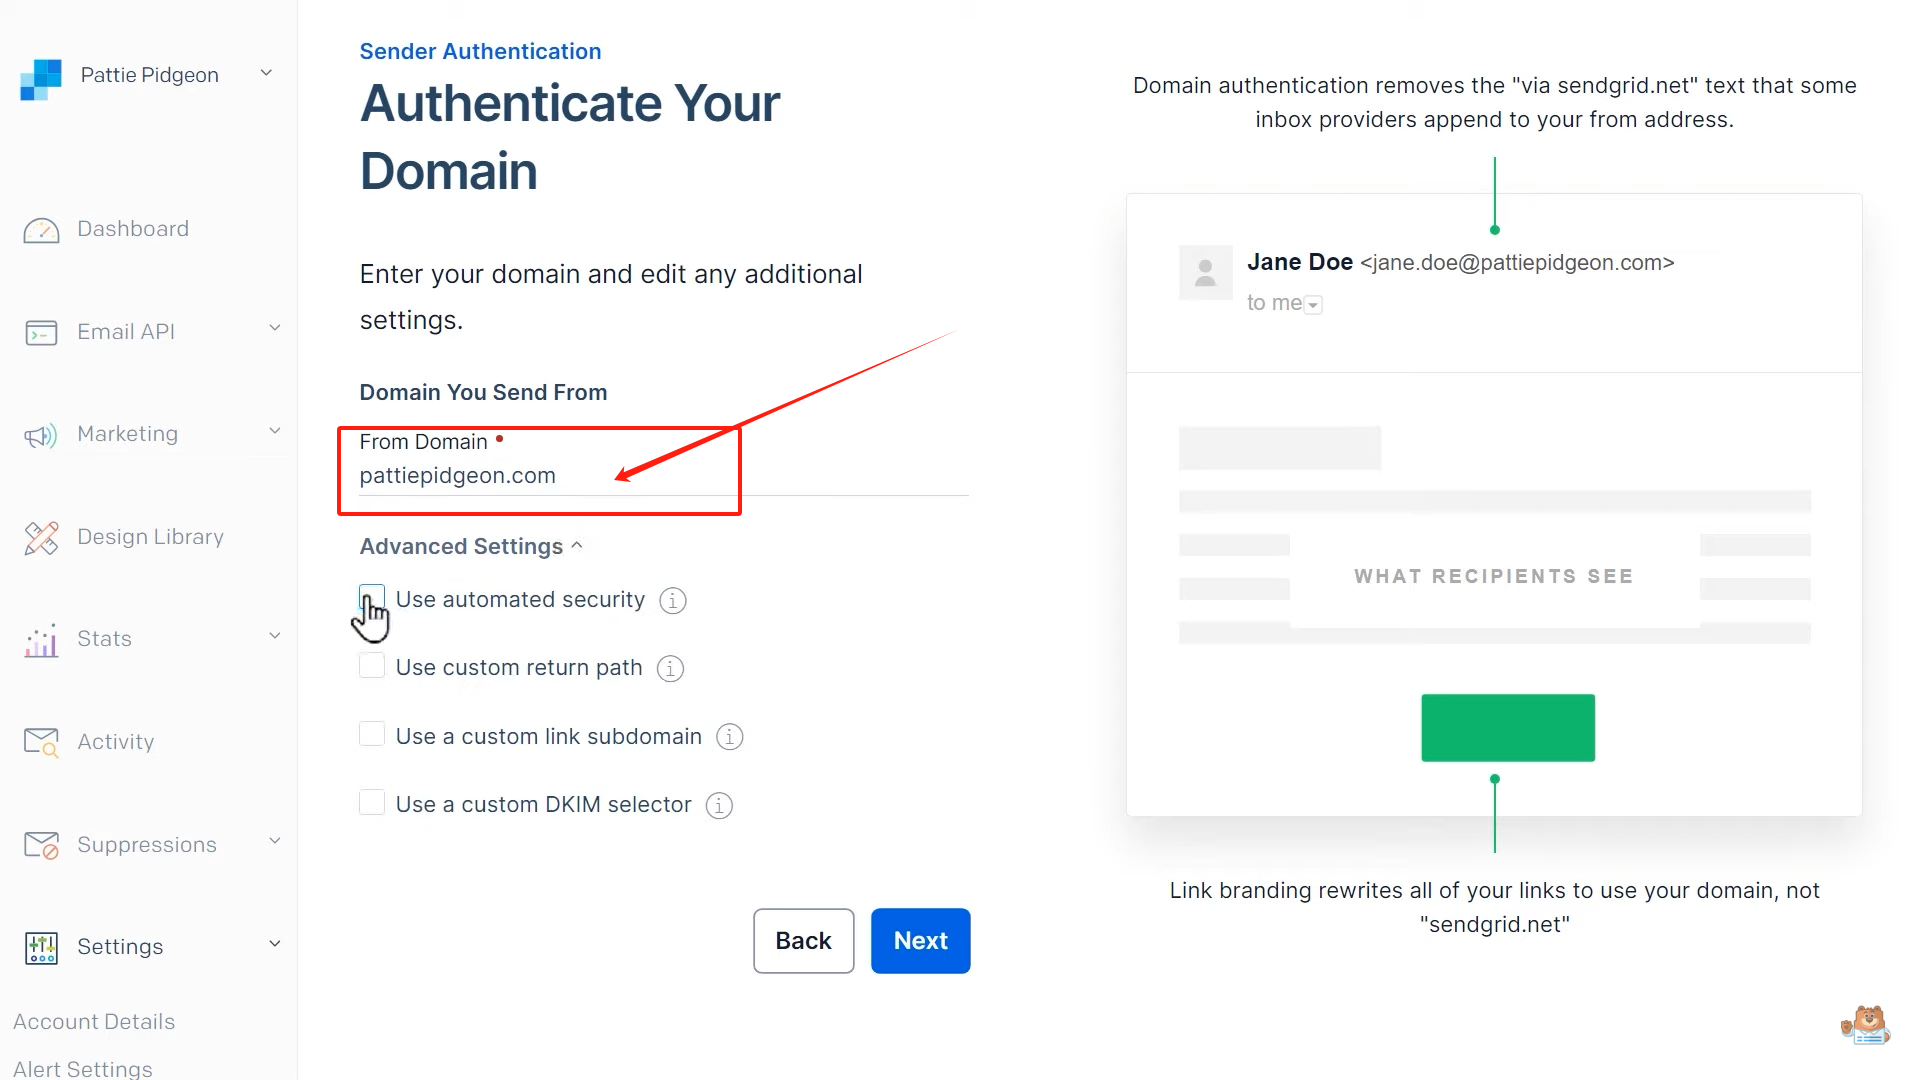
Task: Open Account Details in sidebar
Action: click(93, 1021)
